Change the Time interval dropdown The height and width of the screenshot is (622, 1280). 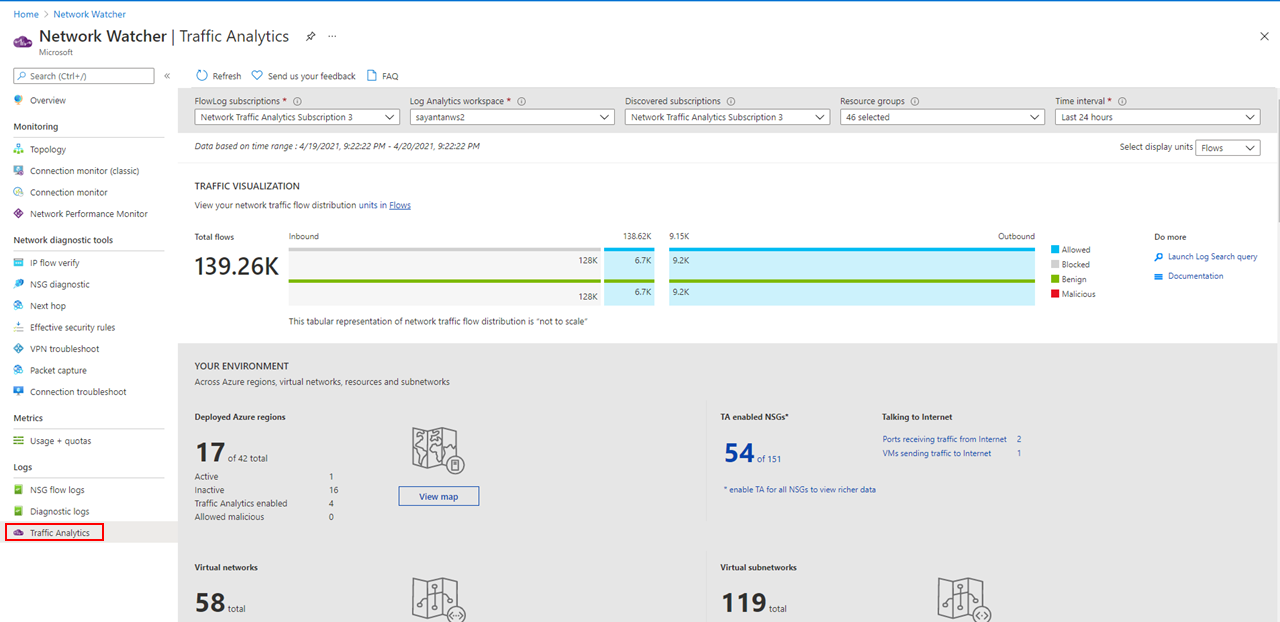pos(1158,117)
